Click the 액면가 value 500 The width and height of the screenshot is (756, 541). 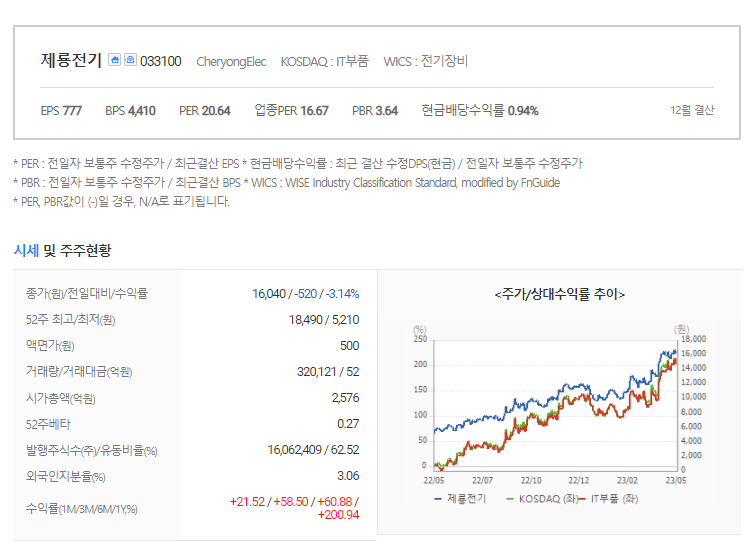pos(350,346)
